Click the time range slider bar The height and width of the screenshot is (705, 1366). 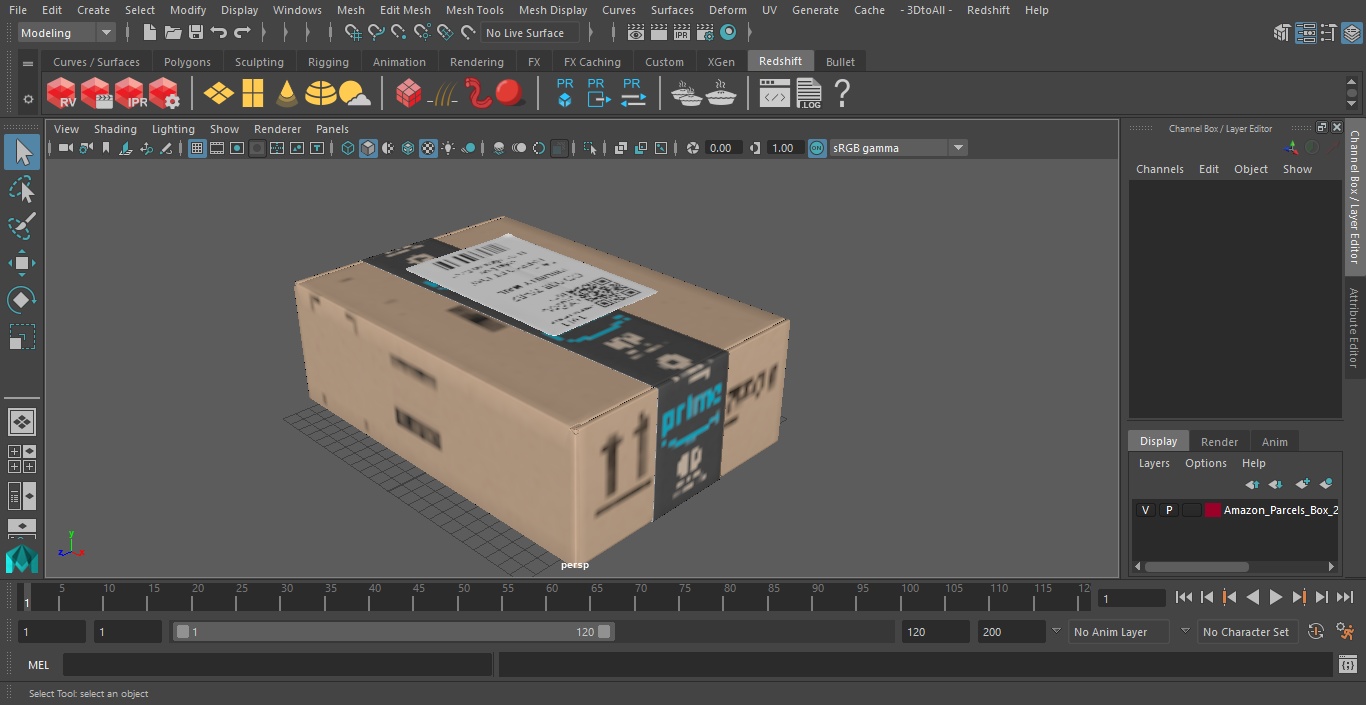point(393,632)
